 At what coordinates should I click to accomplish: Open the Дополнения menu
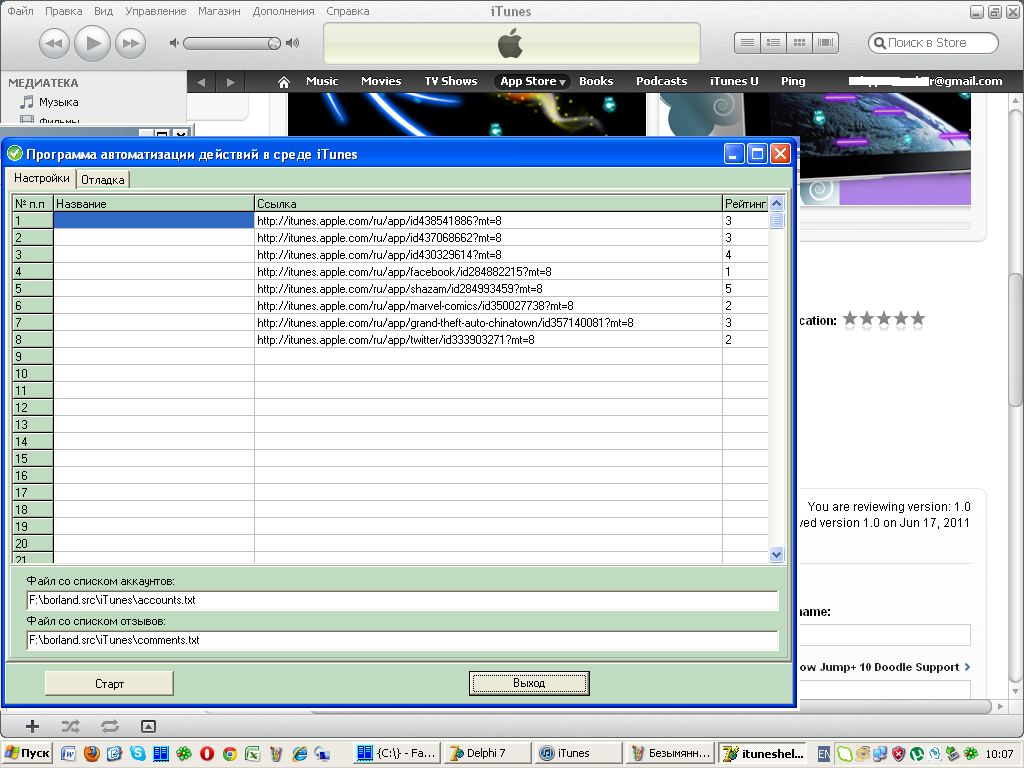point(283,11)
